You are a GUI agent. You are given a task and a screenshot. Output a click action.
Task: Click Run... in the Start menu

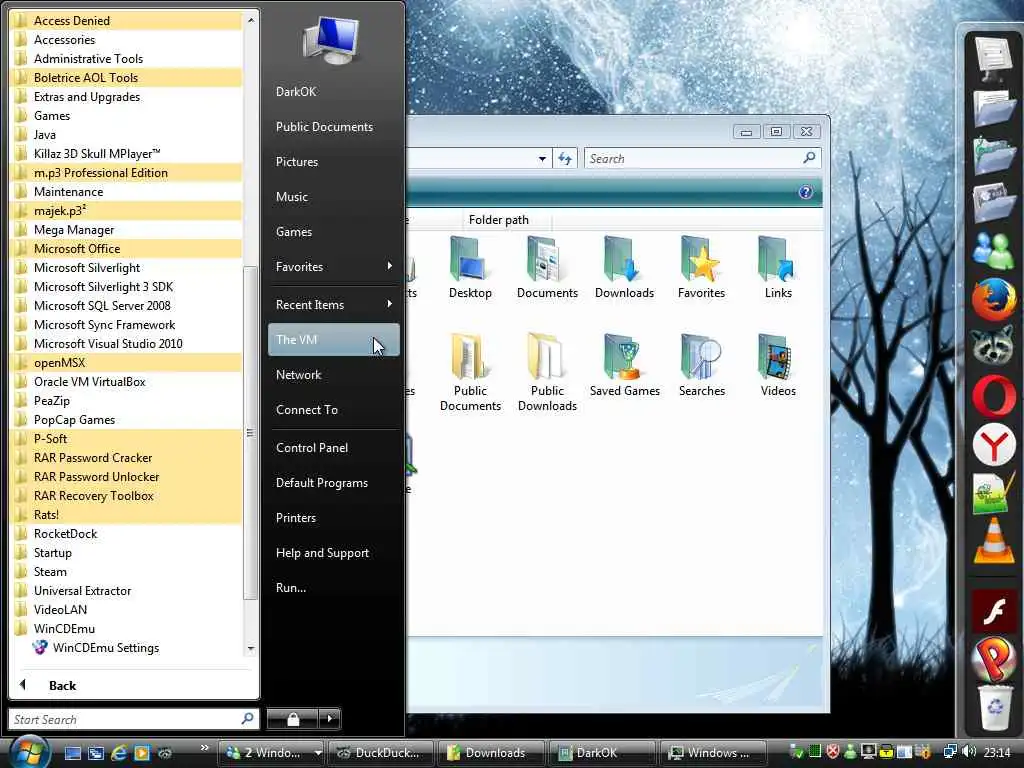point(334,588)
